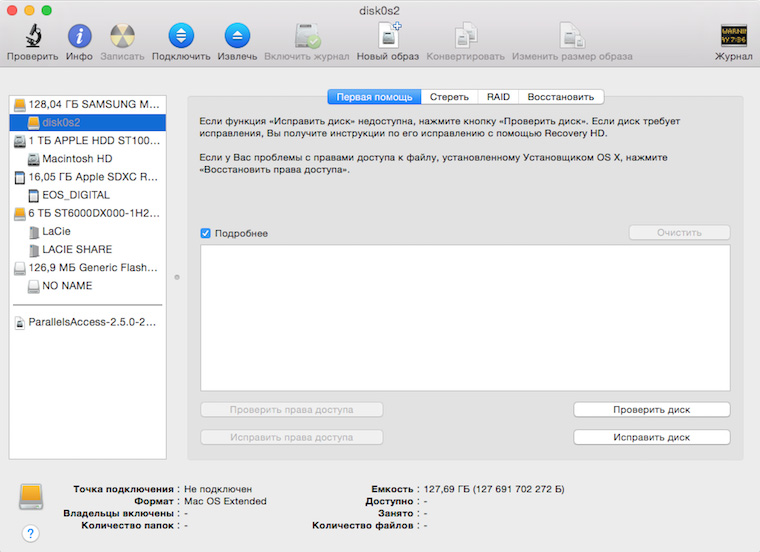Image resolution: width=760 pixels, height=552 pixels.
Task: Open the RAID tab
Action: [497, 97]
